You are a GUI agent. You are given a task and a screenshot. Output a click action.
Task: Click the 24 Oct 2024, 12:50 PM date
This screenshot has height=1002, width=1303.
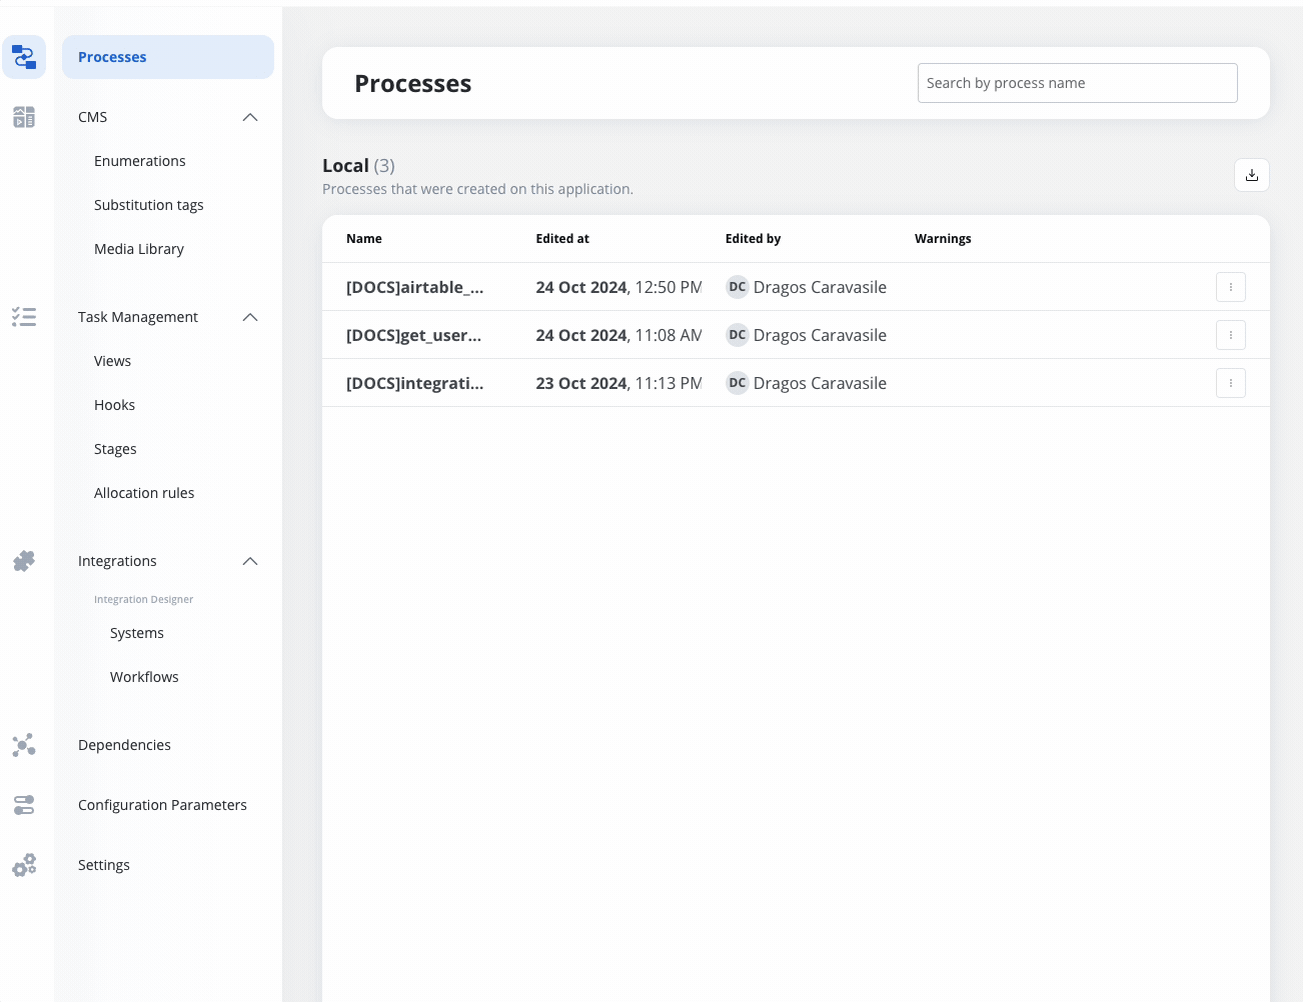(619, 287)
